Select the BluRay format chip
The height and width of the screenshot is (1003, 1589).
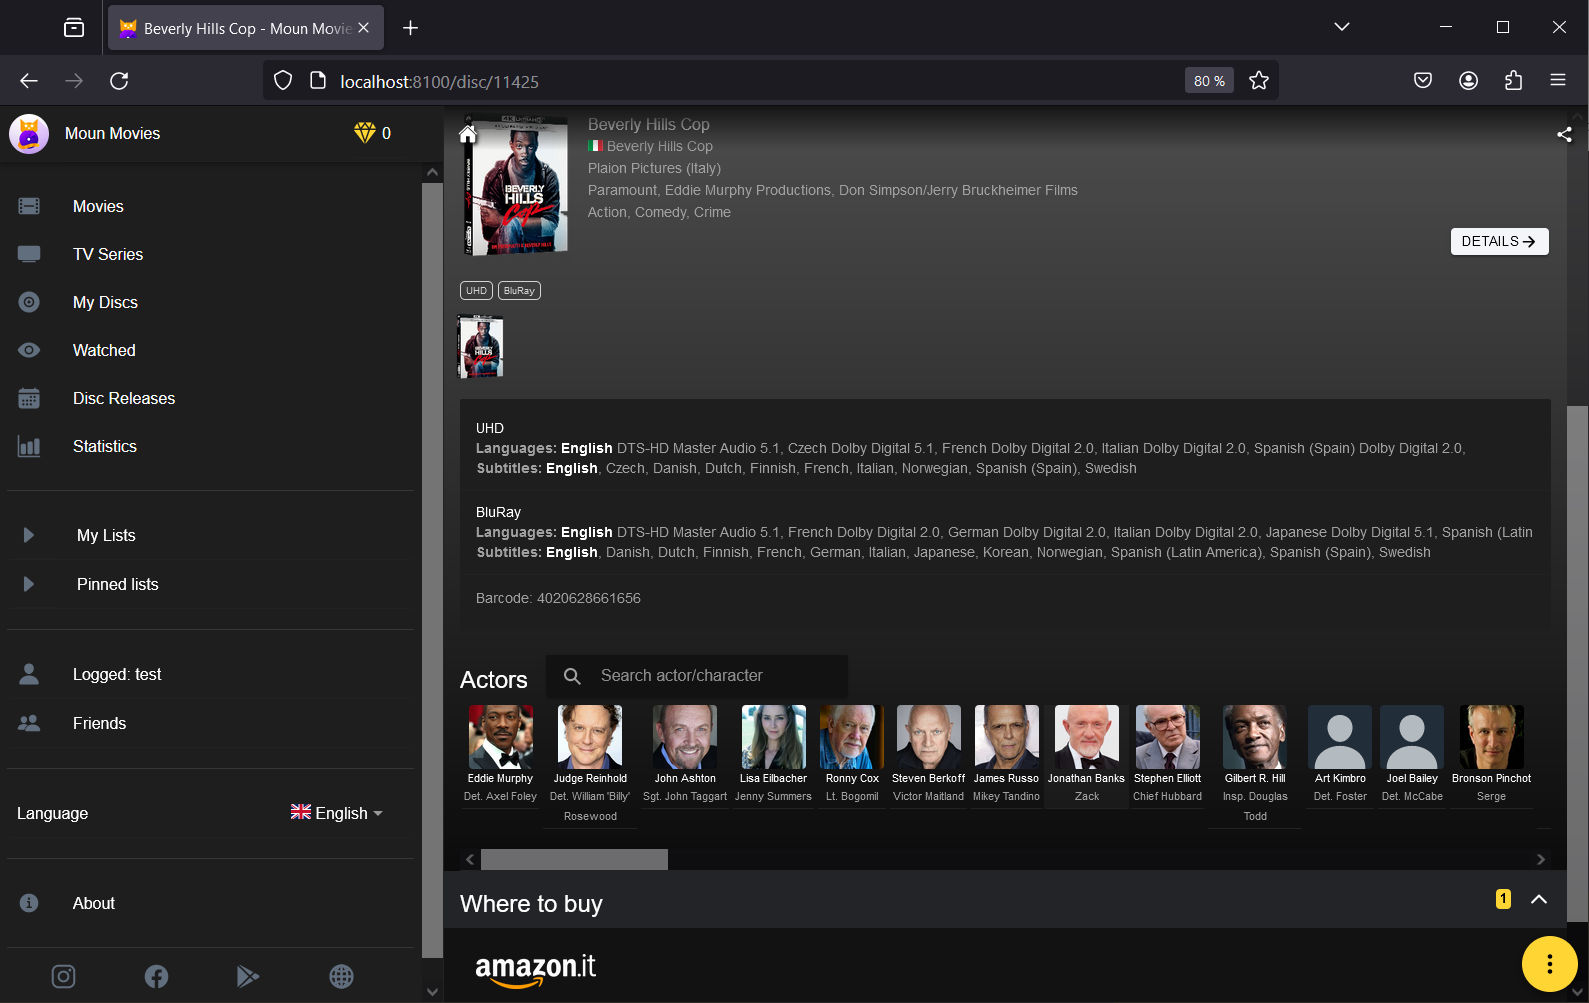click(519, 291)
